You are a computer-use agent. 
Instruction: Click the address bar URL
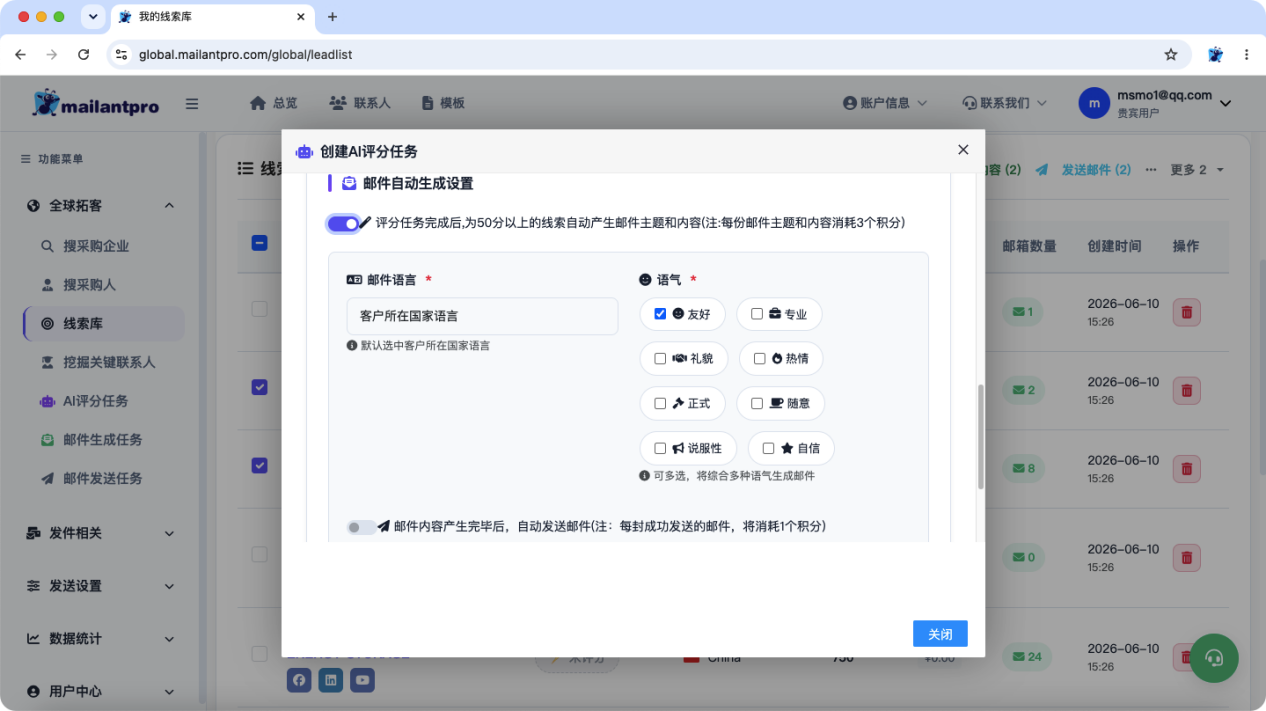(246, 55)
